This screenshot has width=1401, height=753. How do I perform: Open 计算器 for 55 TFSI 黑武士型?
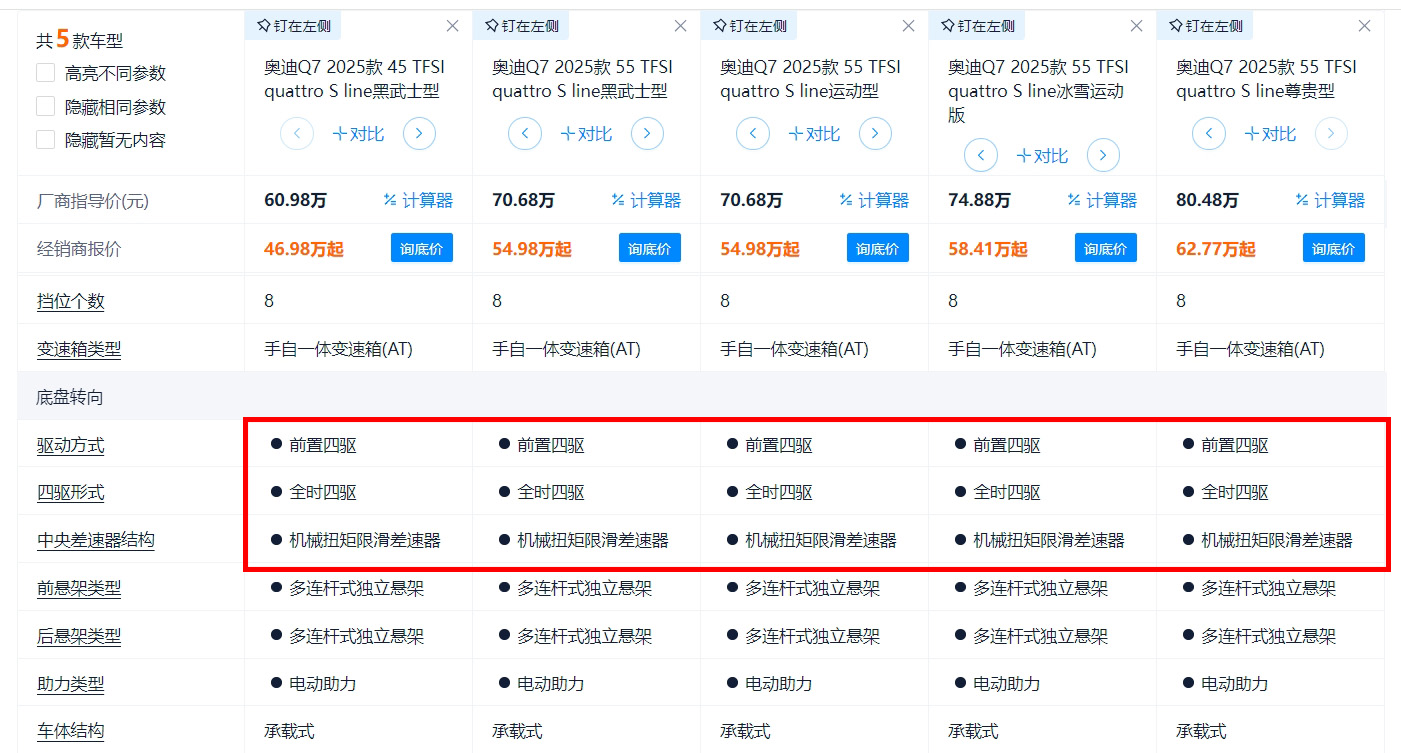click(646, 200)
